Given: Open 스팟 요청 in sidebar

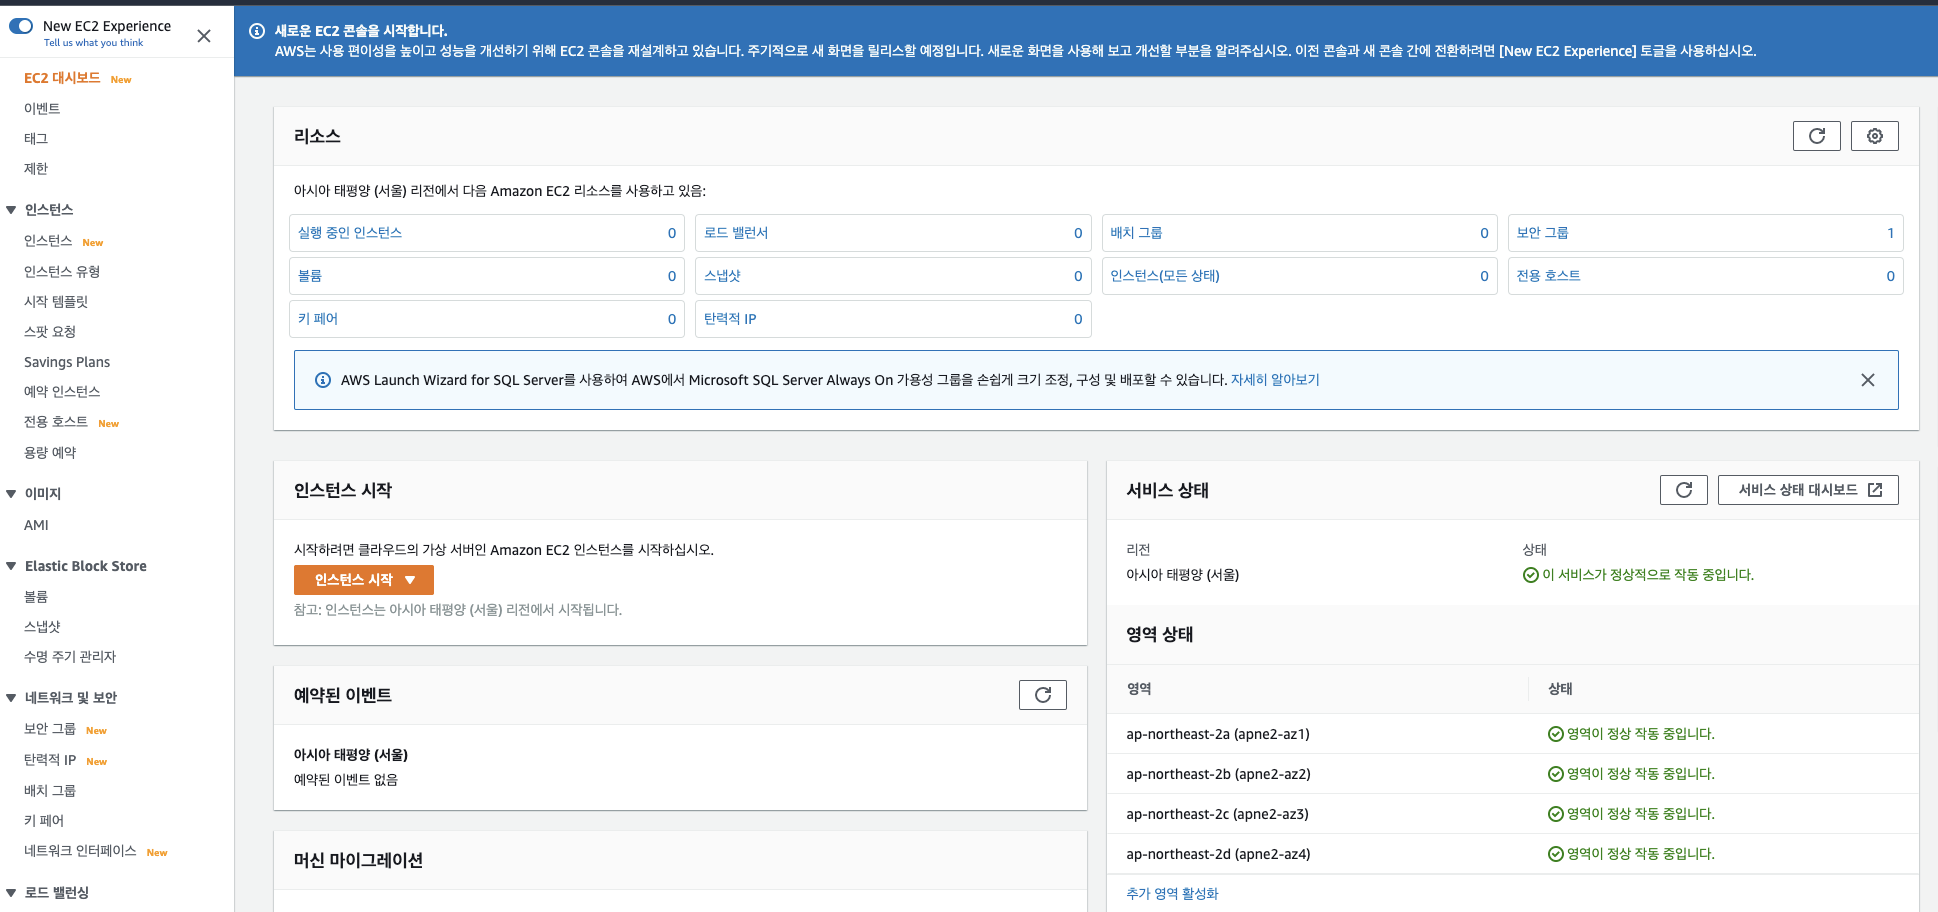Looking at the screenshot, I should click(50, 331).
